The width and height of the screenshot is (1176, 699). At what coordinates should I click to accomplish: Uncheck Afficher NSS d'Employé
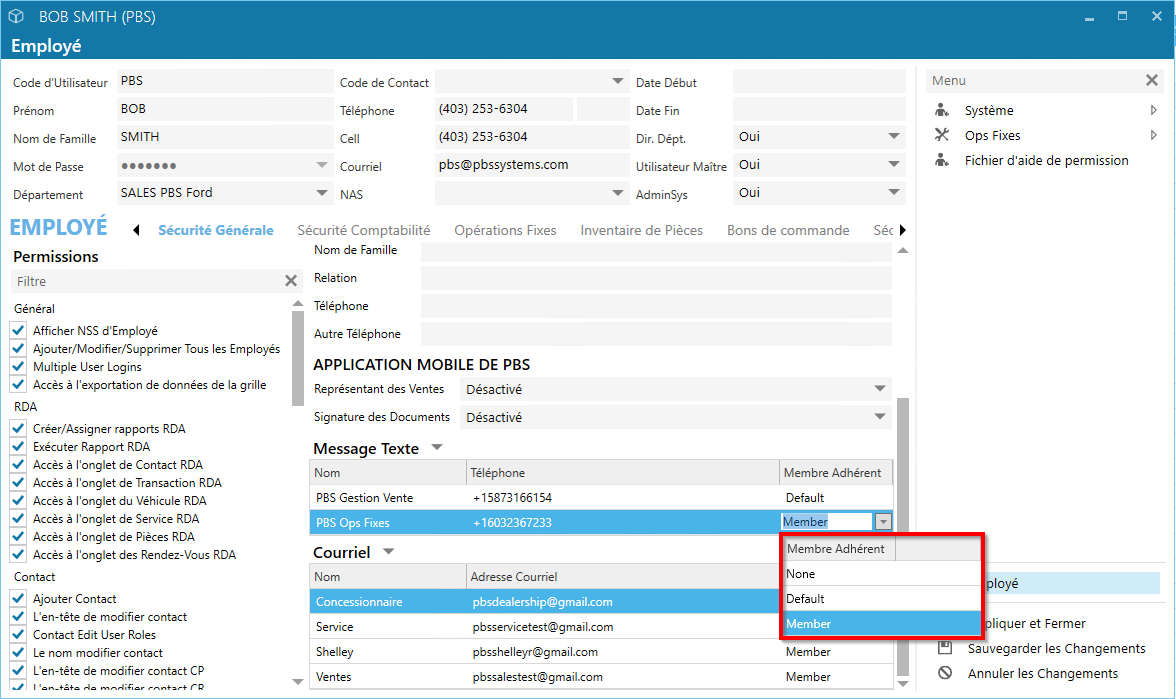point(18,330)
